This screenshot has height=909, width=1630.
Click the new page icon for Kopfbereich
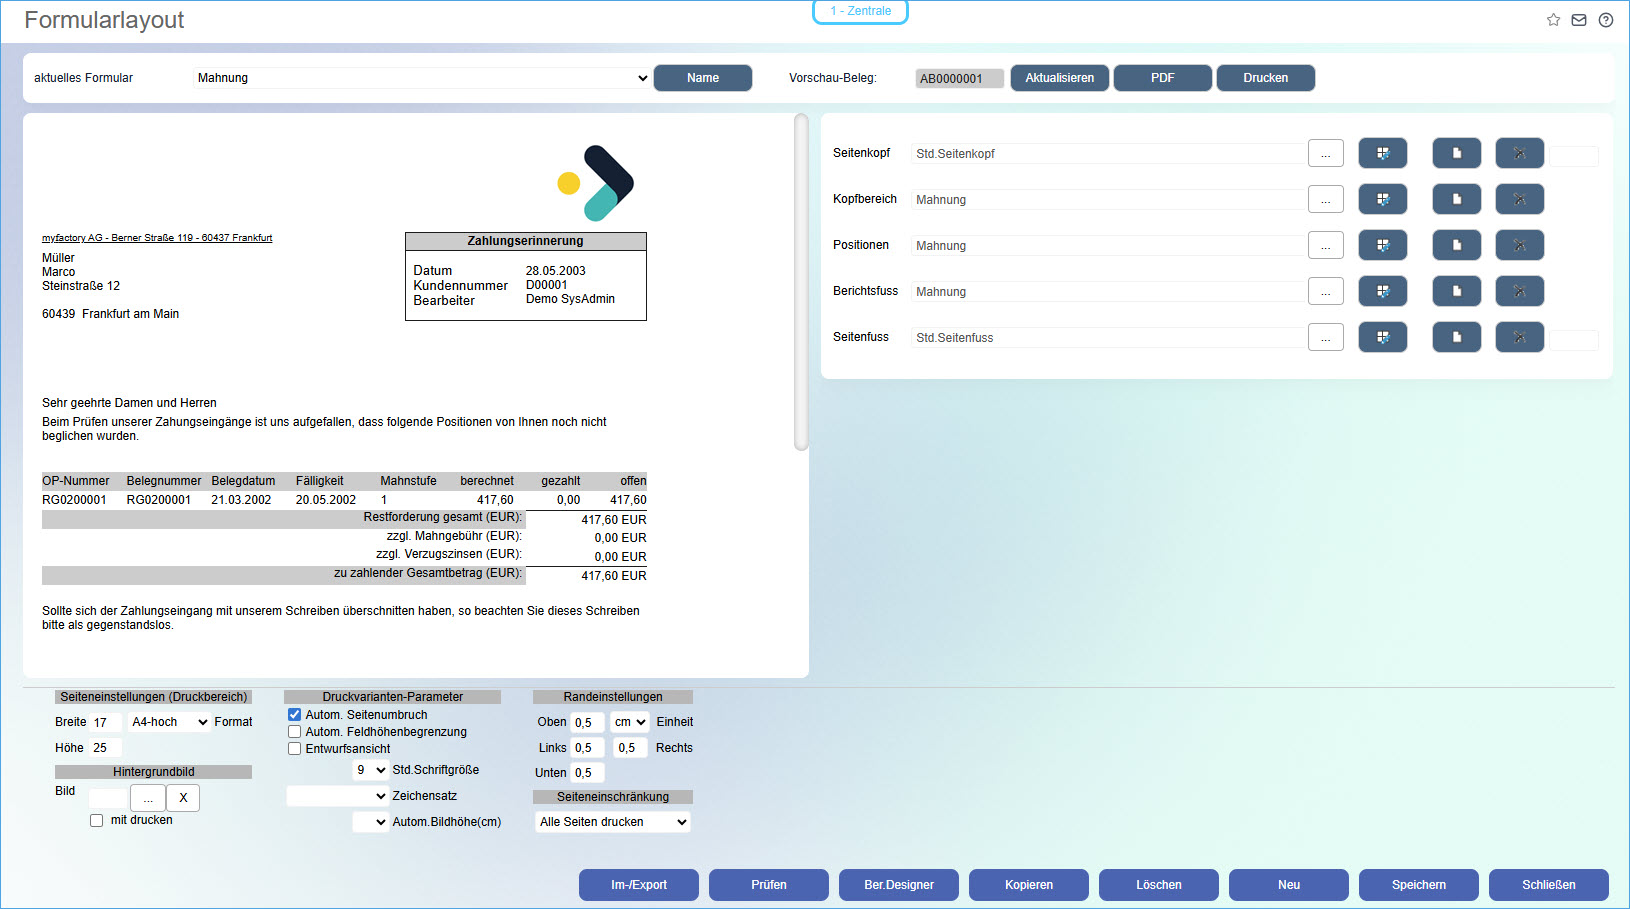(1456, 199)
